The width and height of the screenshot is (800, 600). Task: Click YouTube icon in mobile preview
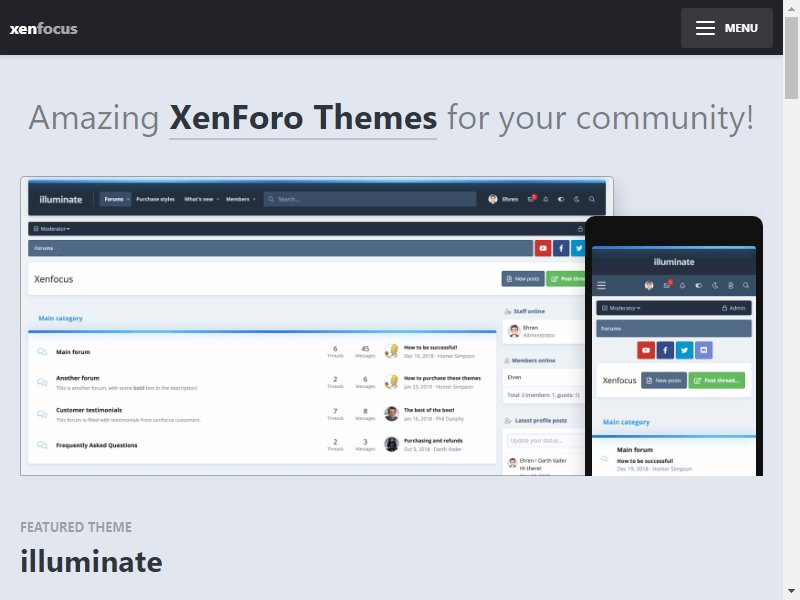[x=646, y=351]
